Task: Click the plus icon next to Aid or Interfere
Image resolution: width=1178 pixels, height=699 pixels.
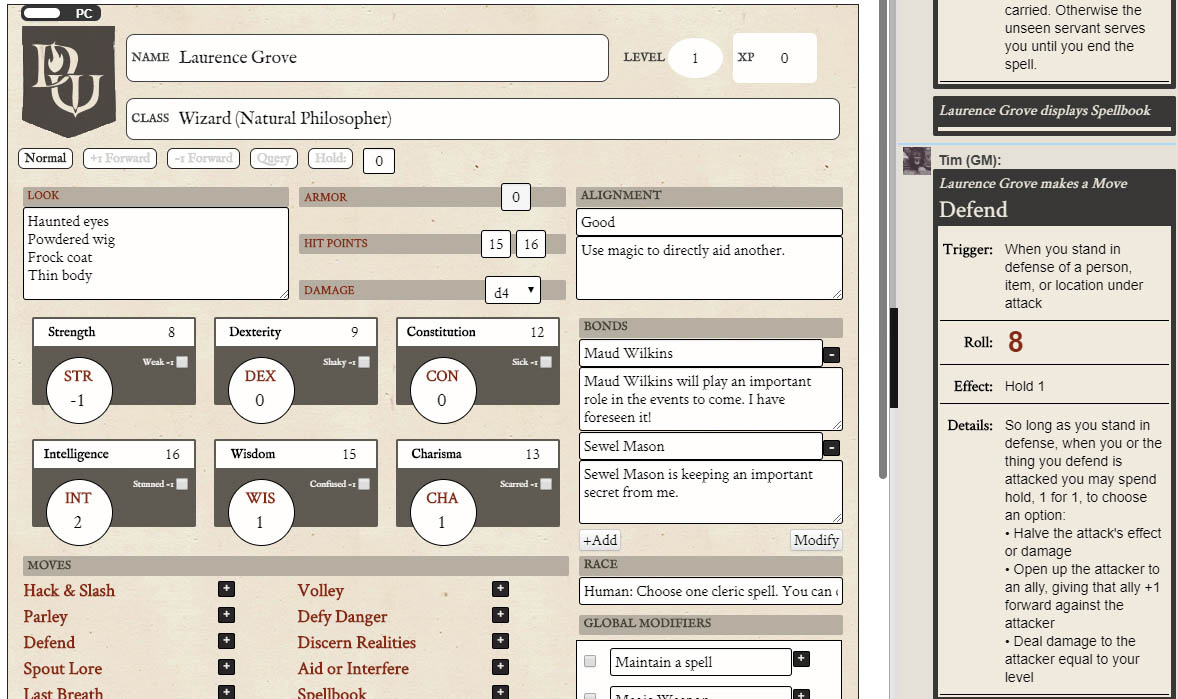Action: [x=500, y=667]
